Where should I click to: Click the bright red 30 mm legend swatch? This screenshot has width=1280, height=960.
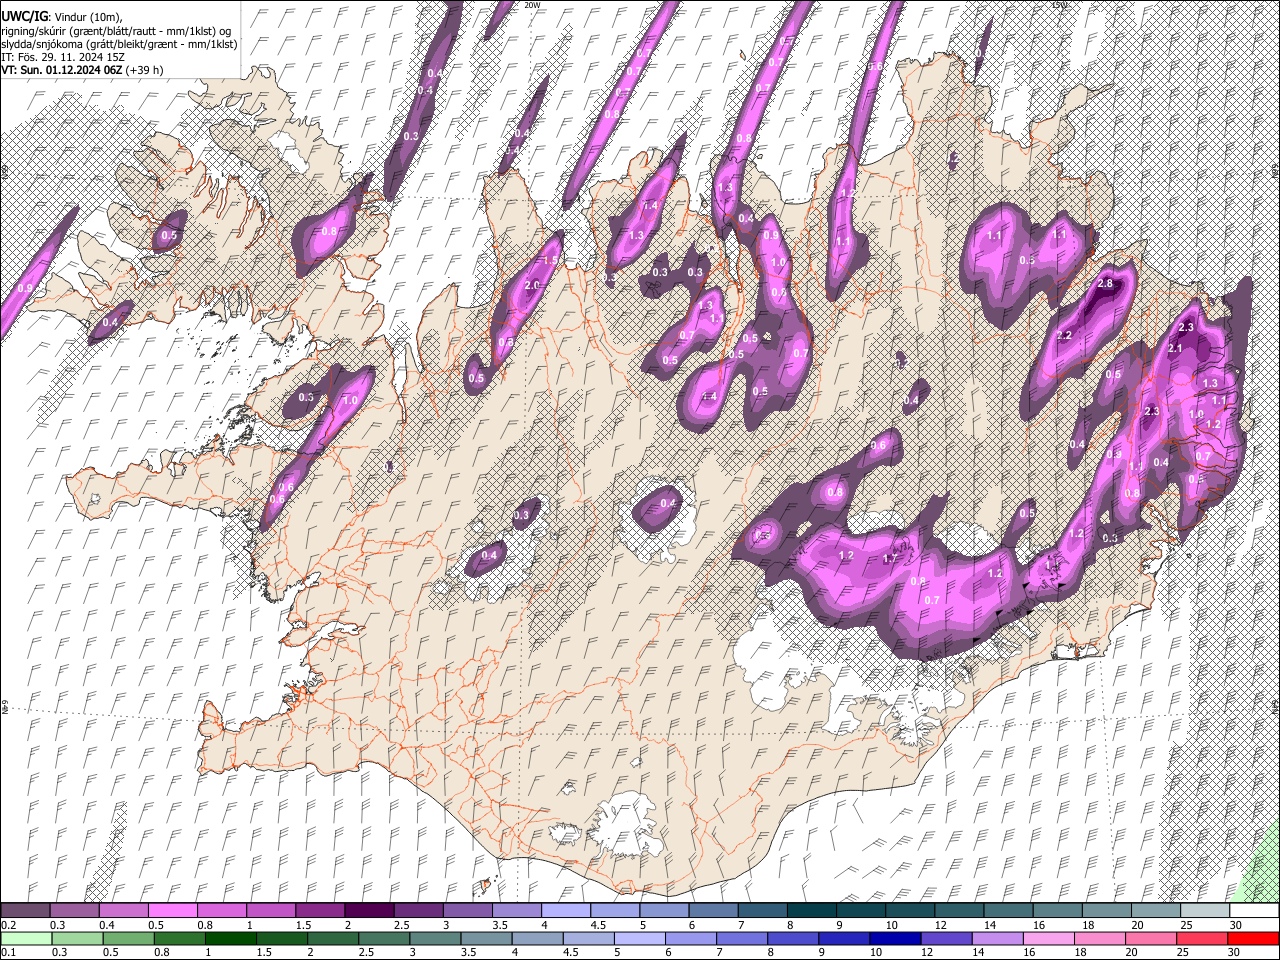1253,938
